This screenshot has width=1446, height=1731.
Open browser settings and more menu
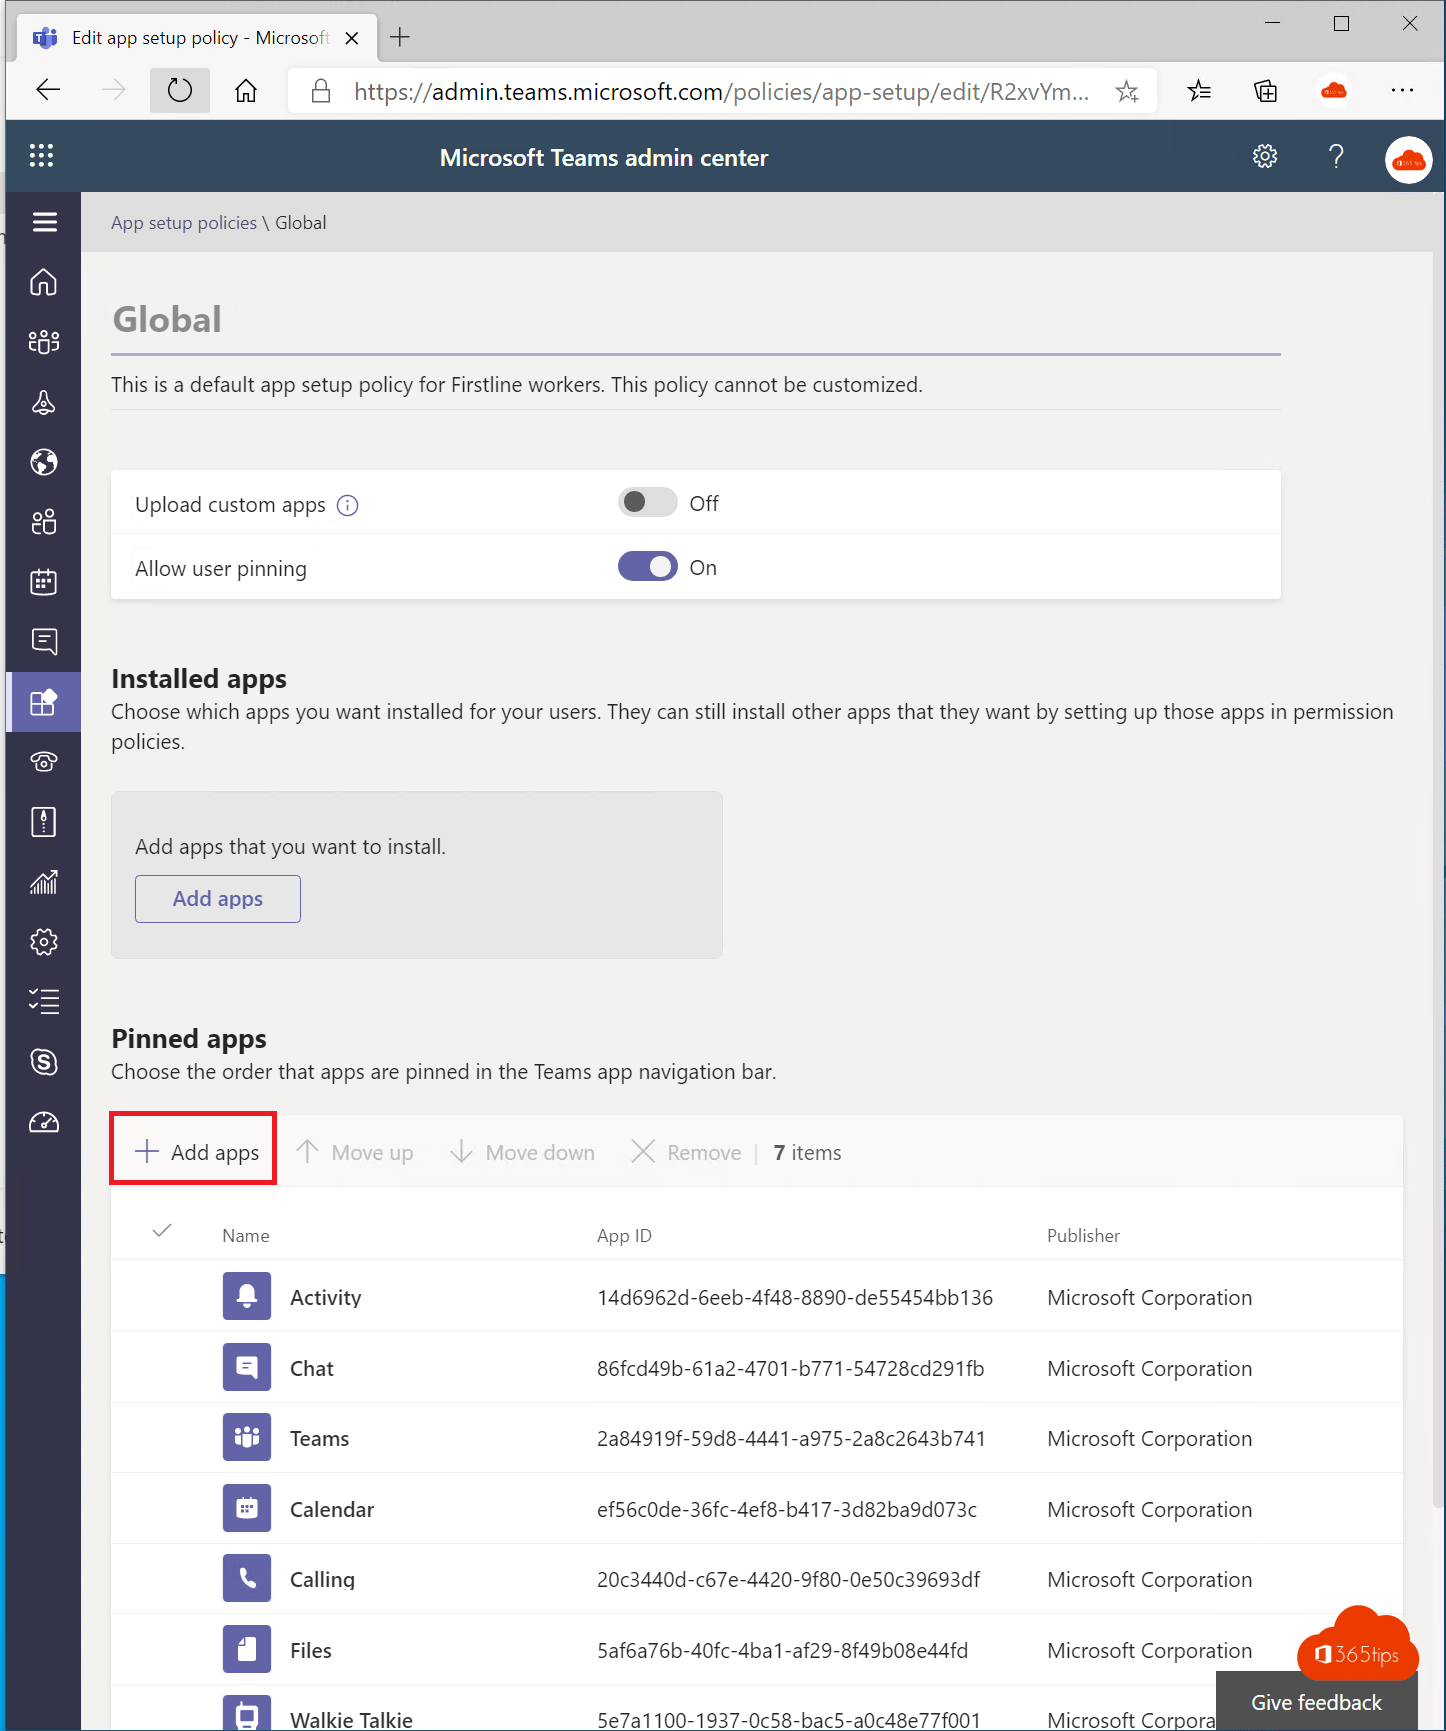tap(1402, 91)
